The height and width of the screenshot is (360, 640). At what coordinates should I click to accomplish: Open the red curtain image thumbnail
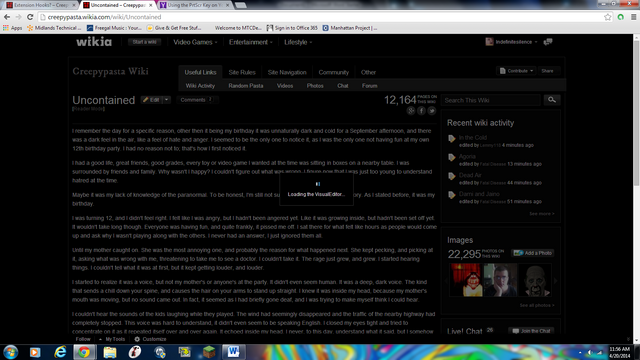[x=466, y=280]
